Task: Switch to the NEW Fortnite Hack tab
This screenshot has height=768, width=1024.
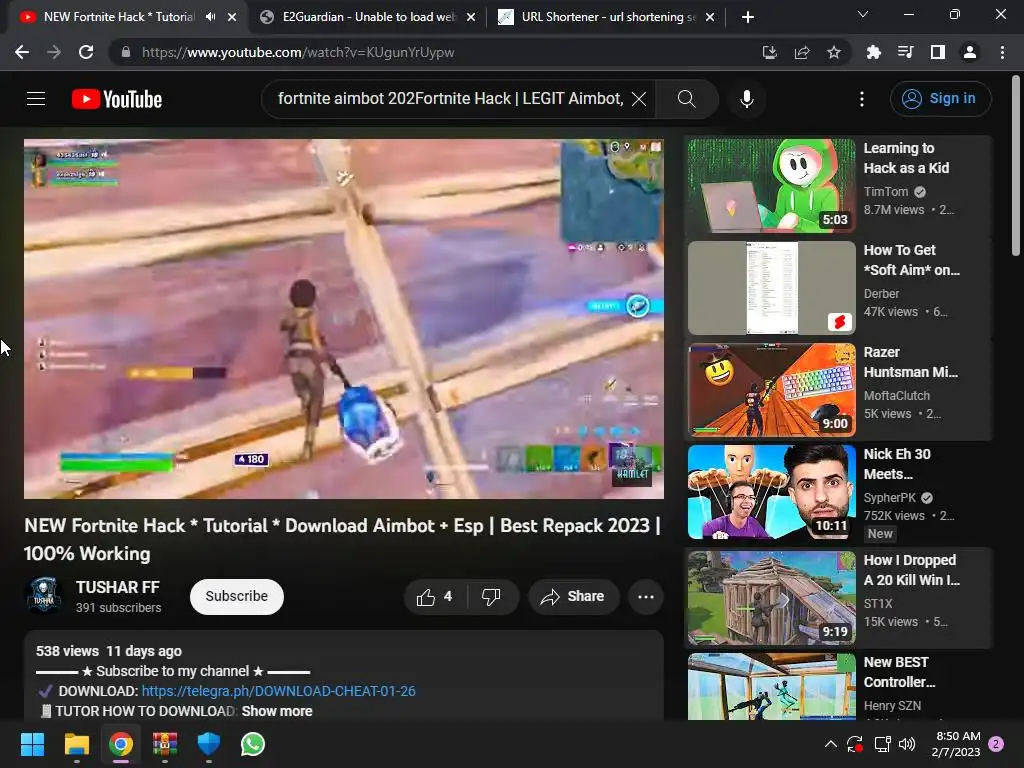Action: pyautogui.click(x=119, y=17)
